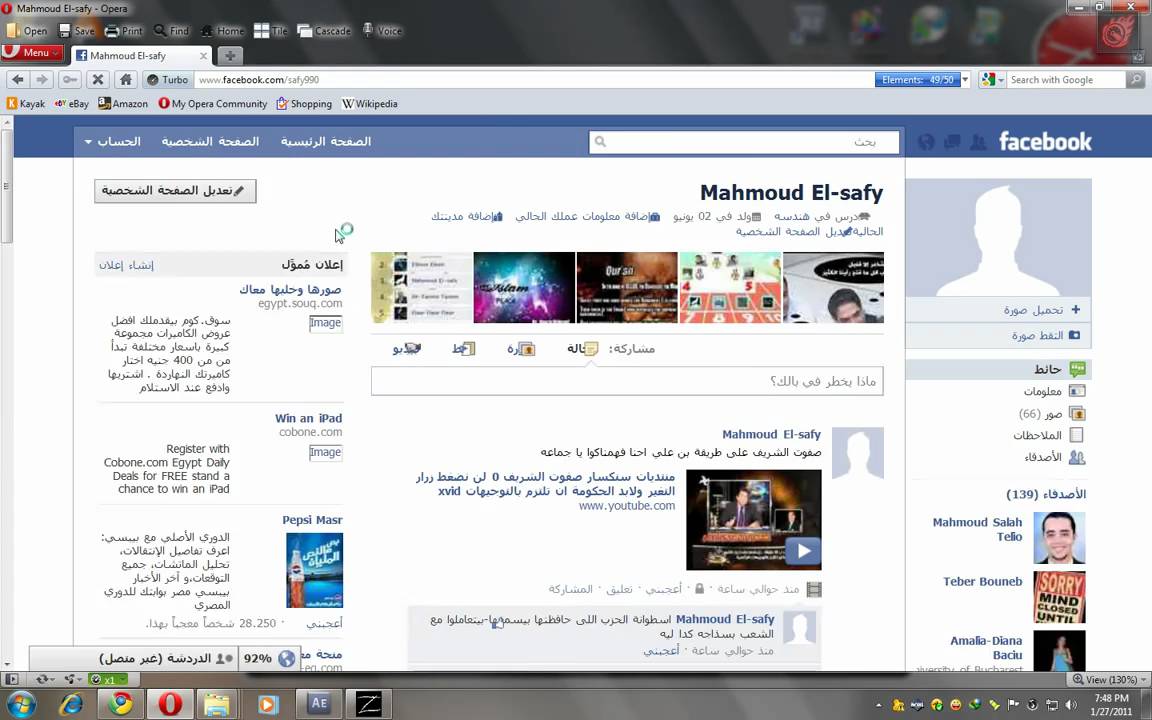Open the red Opera Menu button
Image resolution: width=1152 pixels, height=720 pixels.
coord(32,53)
